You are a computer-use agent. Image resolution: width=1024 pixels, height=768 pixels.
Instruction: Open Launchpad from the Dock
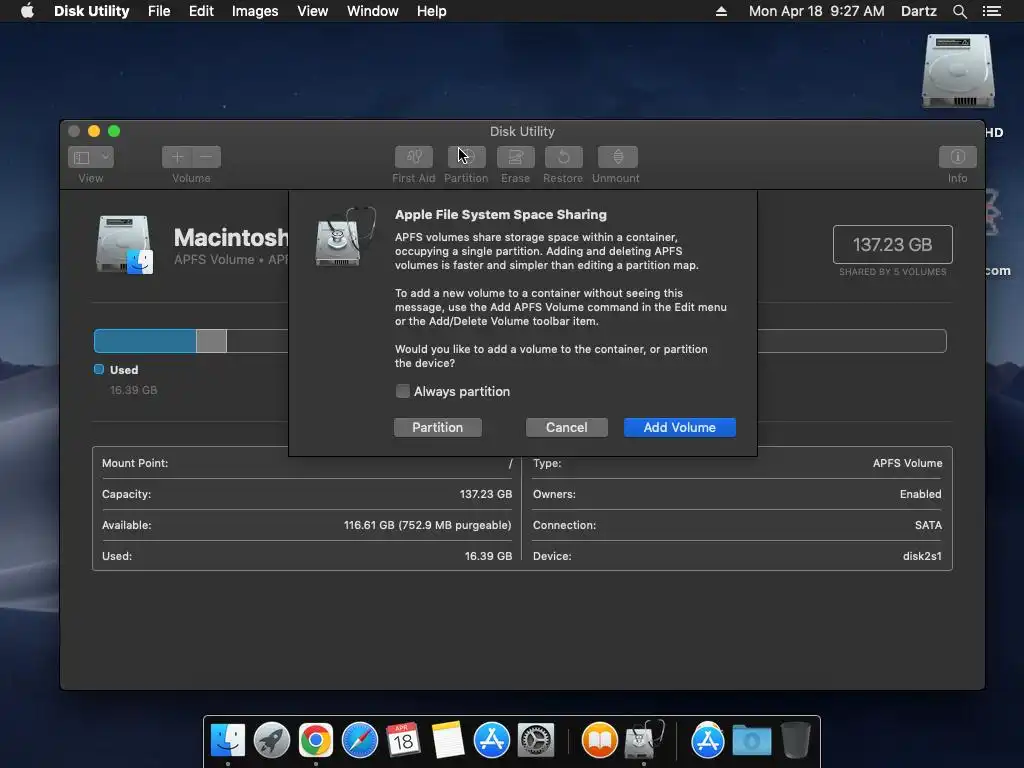[x=272, y=741]
